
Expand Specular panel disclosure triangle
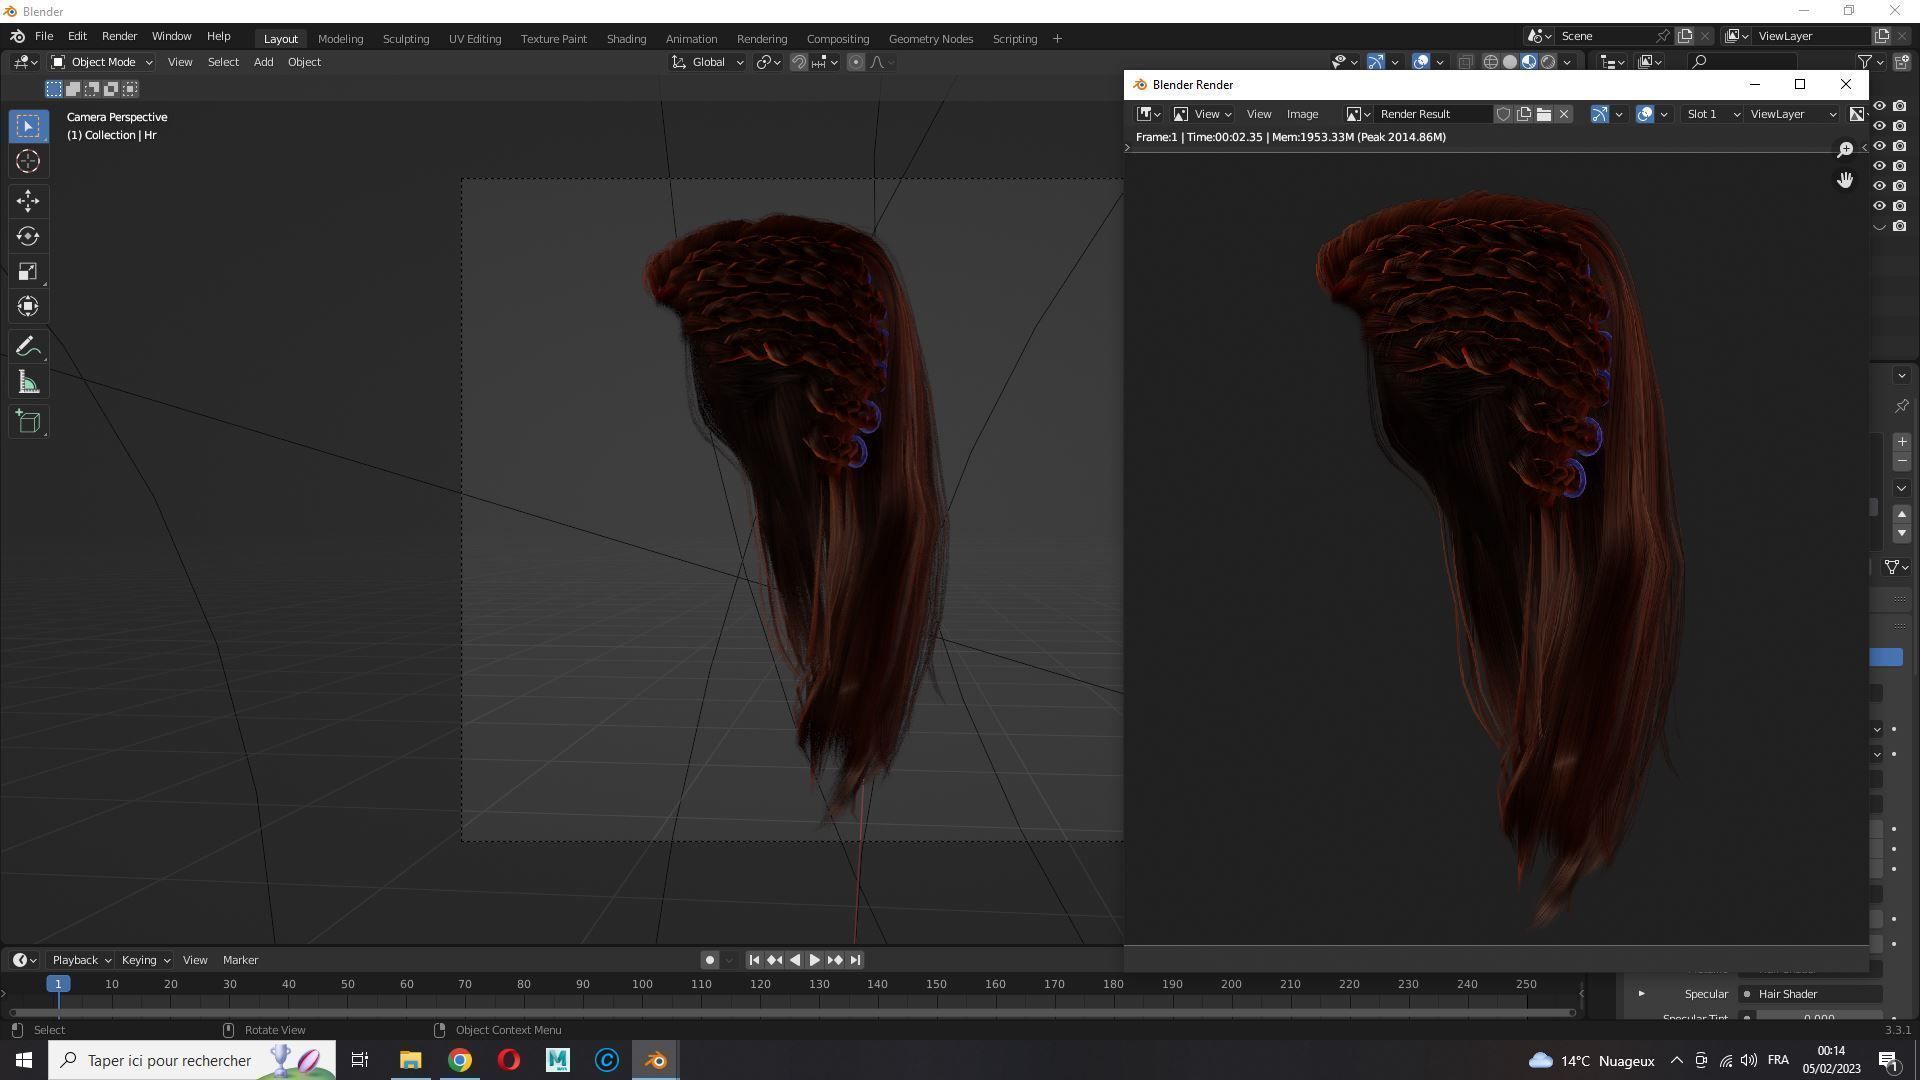pyautogui.click(x=1641, y=994)
